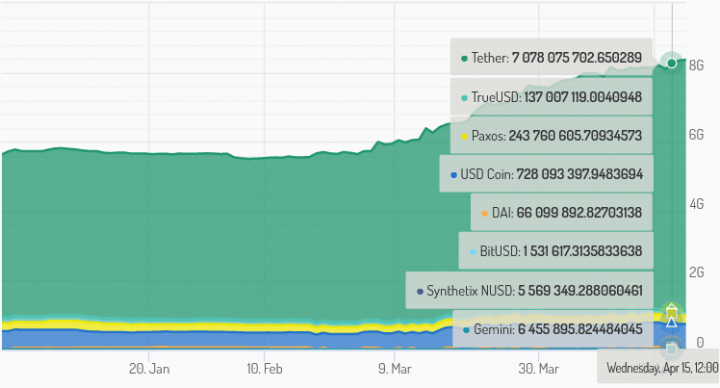Click the light blue BitUSD dot
This screenshot has width=720, height=388.
(x=472, y=252)
